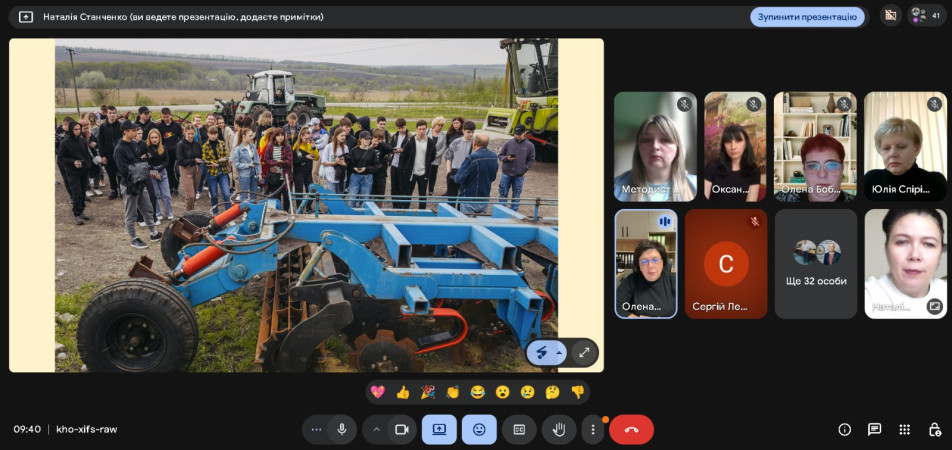This screenshot has height=450, width=952.
Task: Send the heart emoji reaction
Action: (x=378, y=392)
